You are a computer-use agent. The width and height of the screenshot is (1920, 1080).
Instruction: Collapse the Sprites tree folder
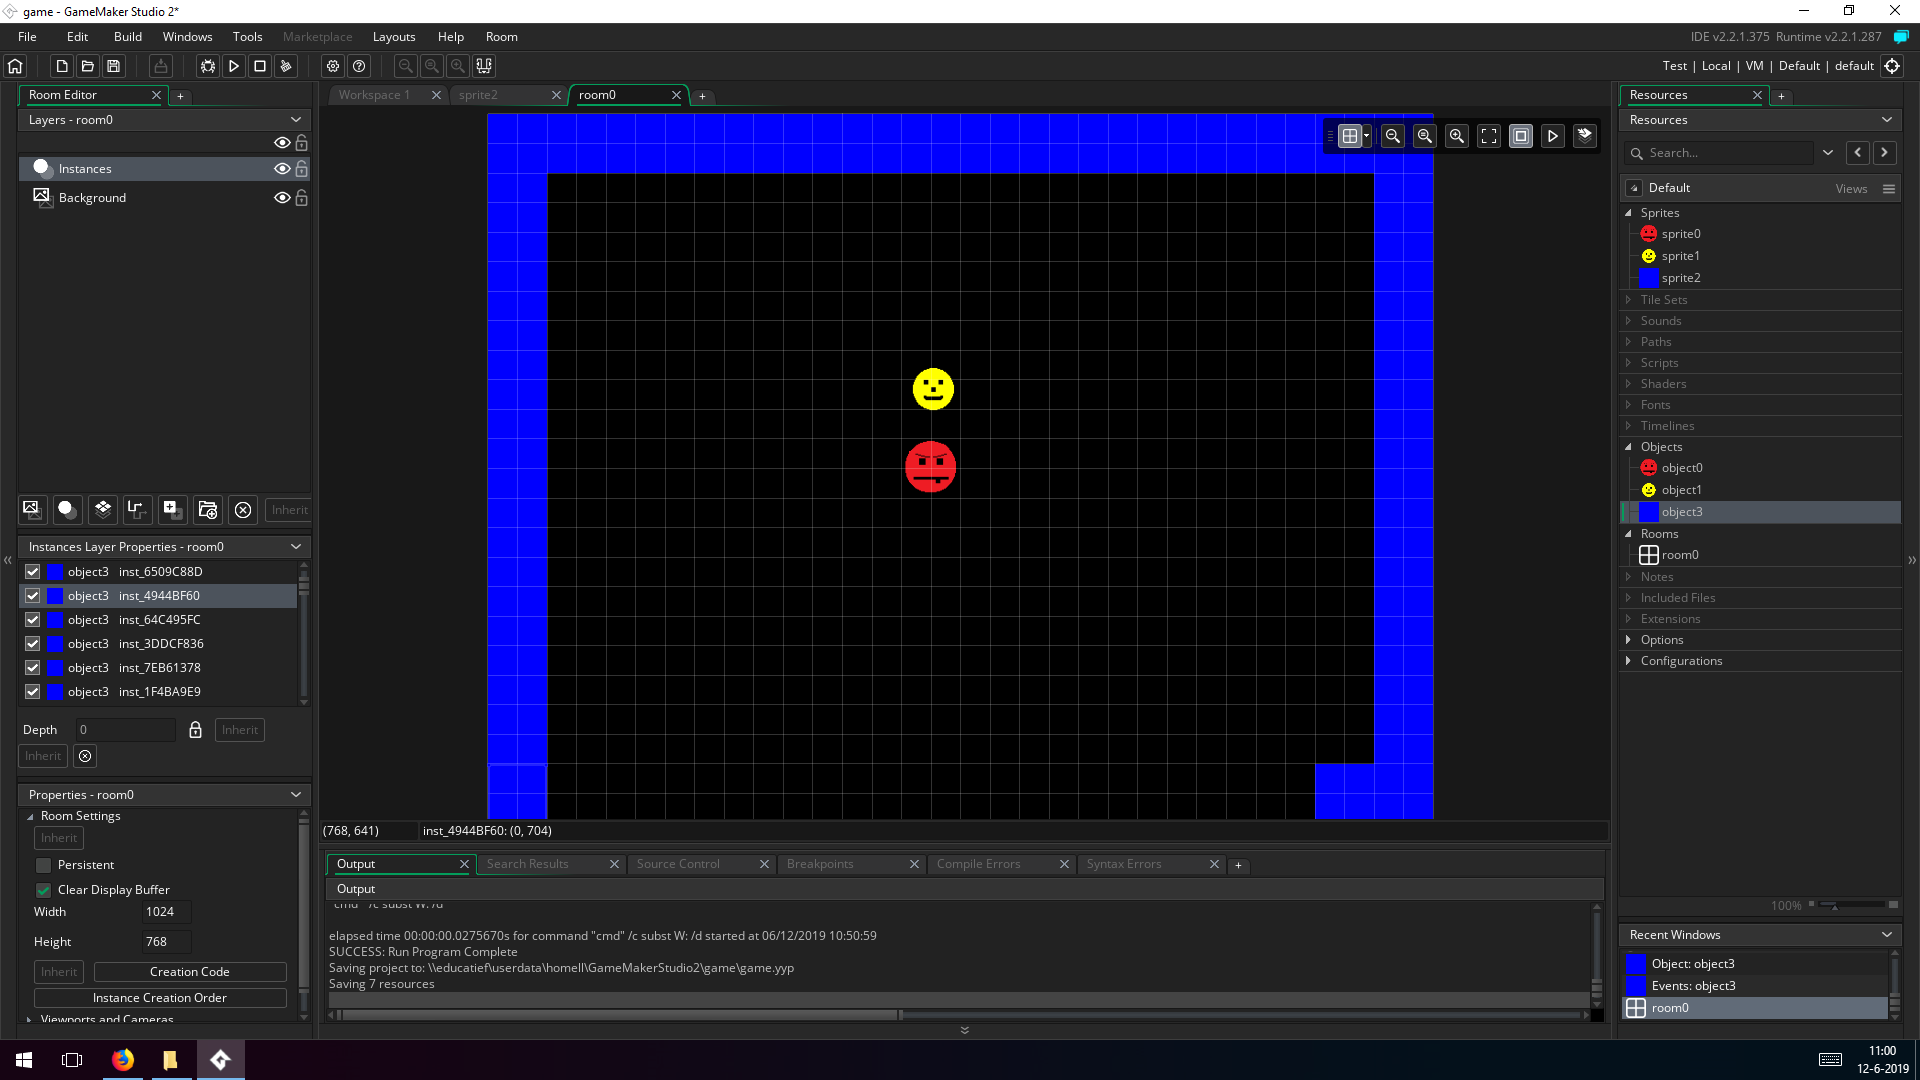(x=1628, y=213)
